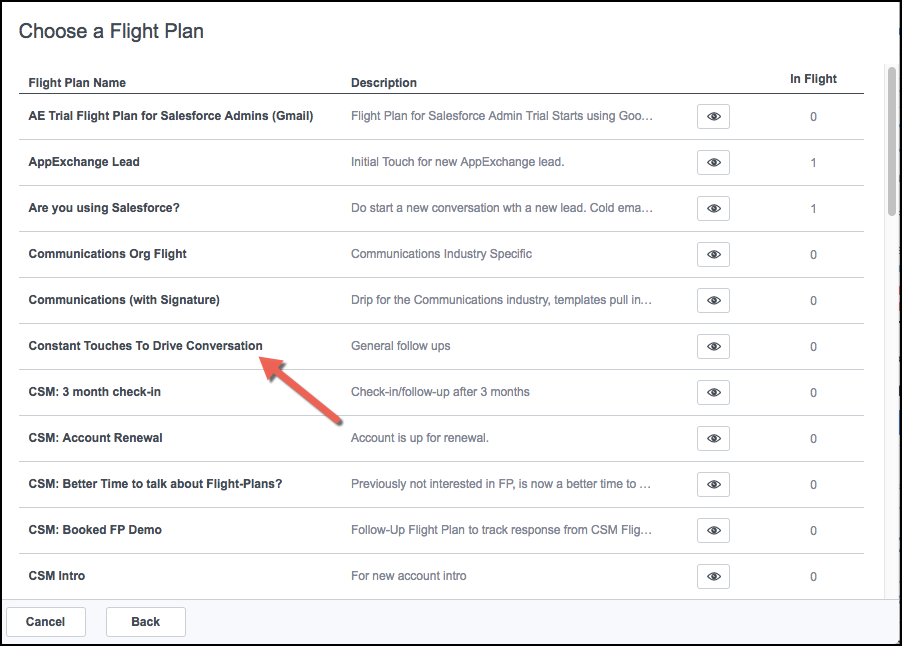Open preview for Communications Org Flight
The image size is (902, 646).
tap(713, 254)
